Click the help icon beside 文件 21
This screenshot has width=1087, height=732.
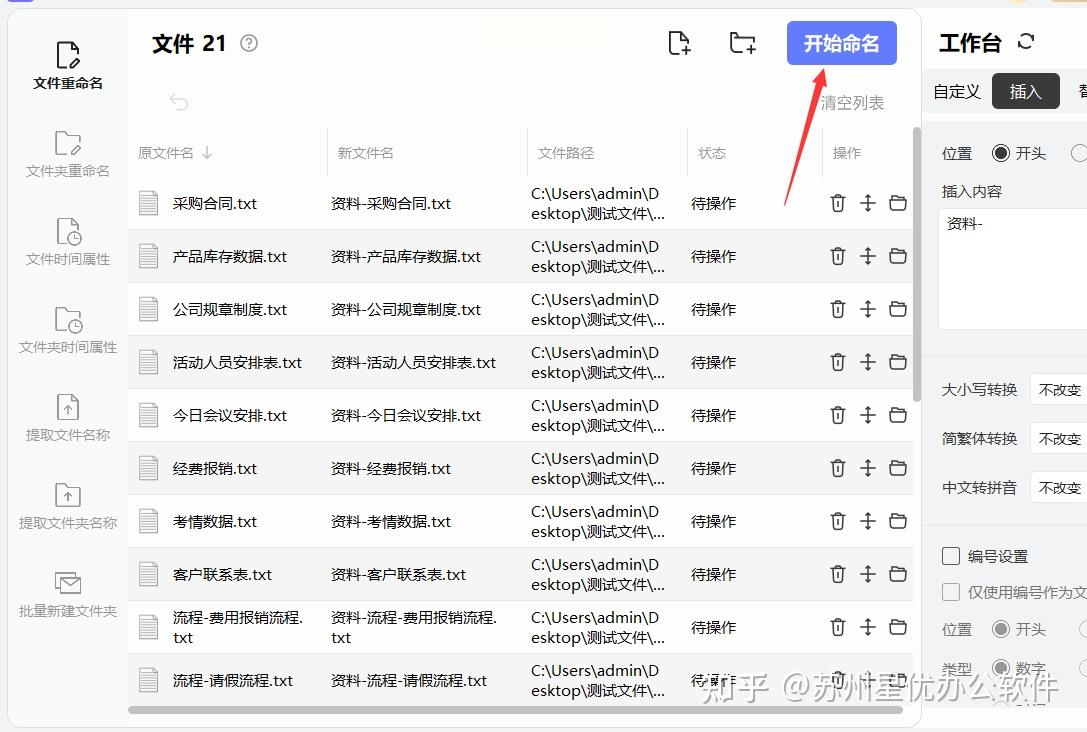click(x=249, y=43)
